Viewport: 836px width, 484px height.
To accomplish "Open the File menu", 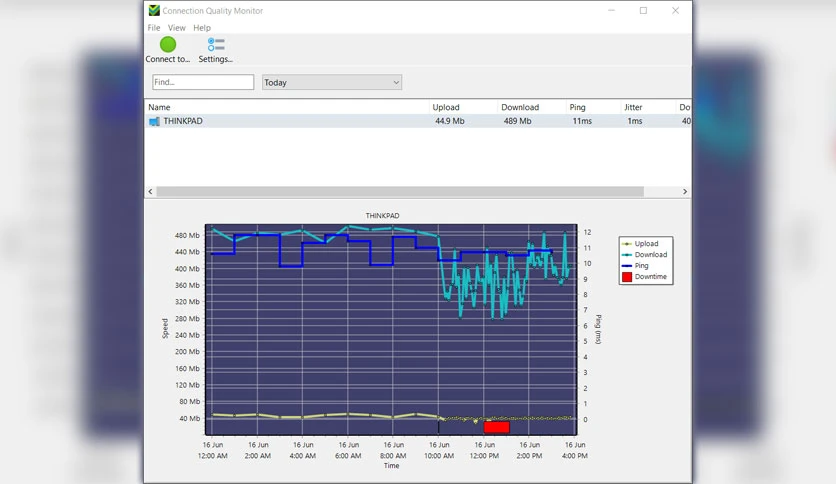I will (154, 28).
